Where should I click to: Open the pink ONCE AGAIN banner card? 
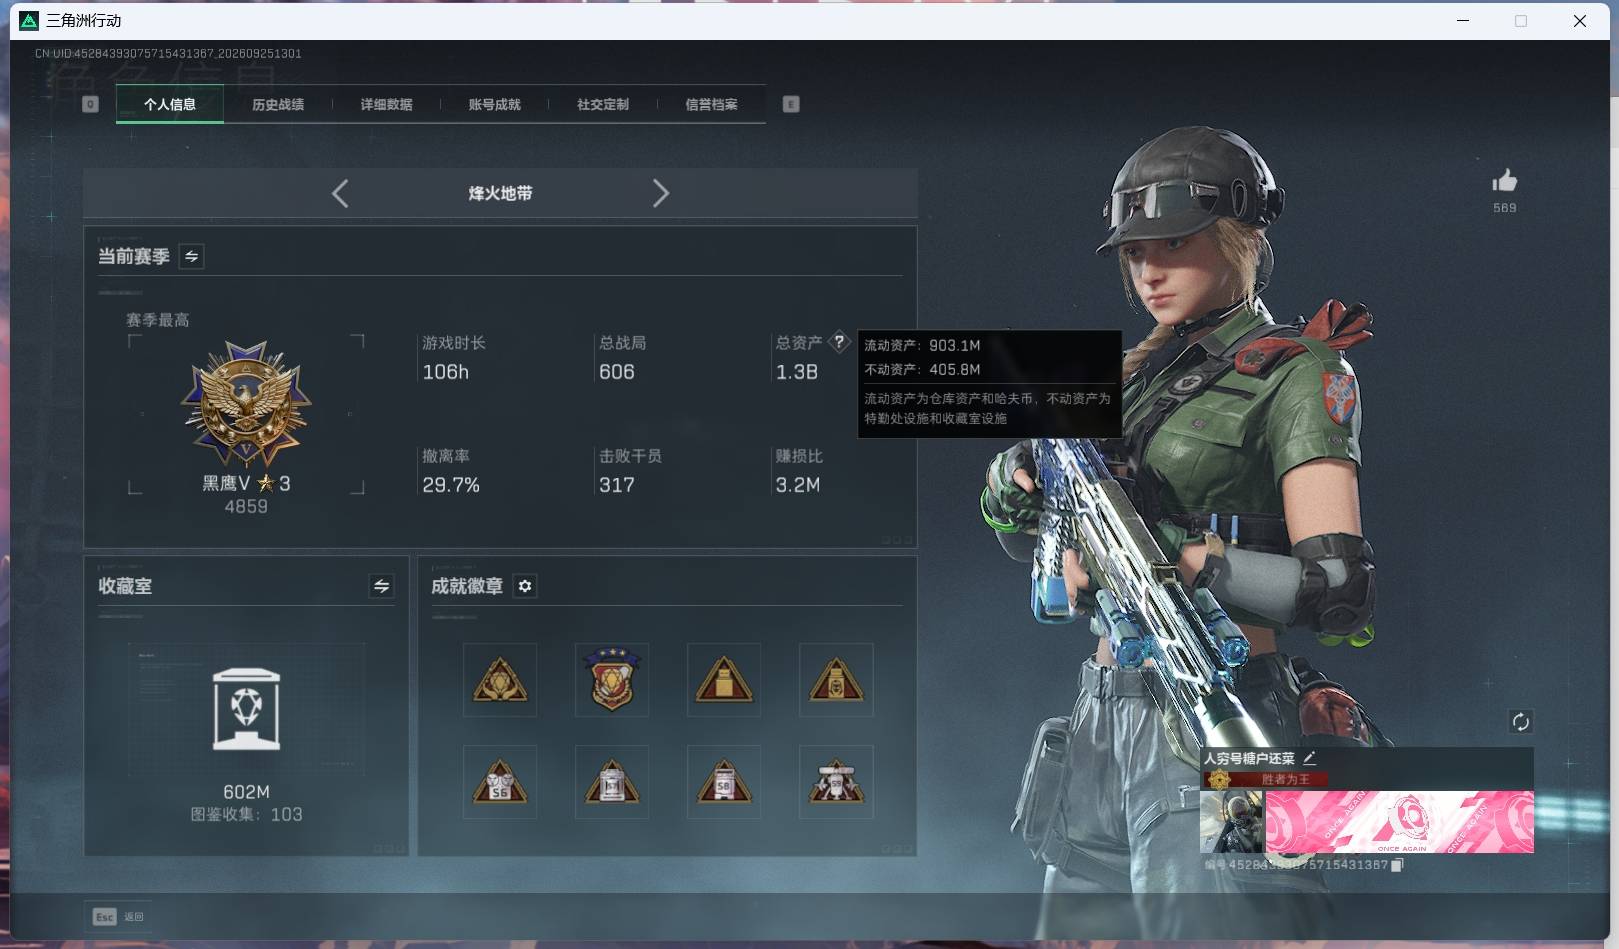[1400, 822]
